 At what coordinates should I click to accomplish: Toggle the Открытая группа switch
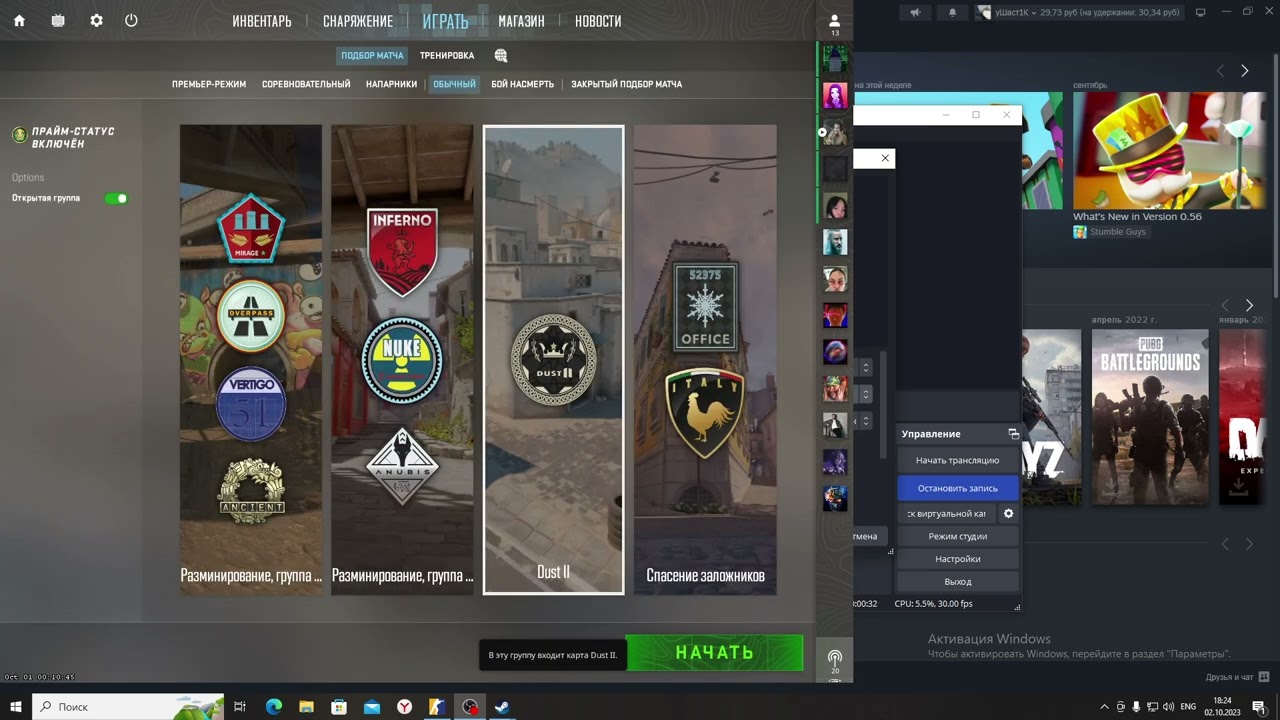pyautogui.click(x=116, y=198)
